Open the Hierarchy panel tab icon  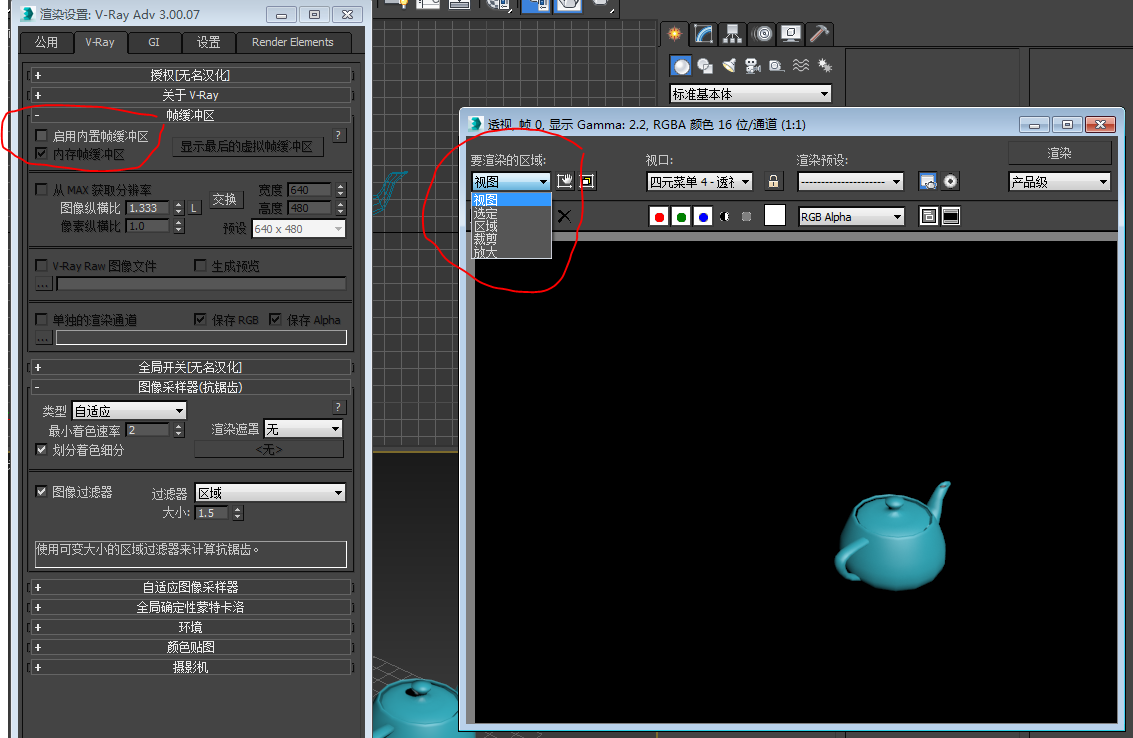733,34
